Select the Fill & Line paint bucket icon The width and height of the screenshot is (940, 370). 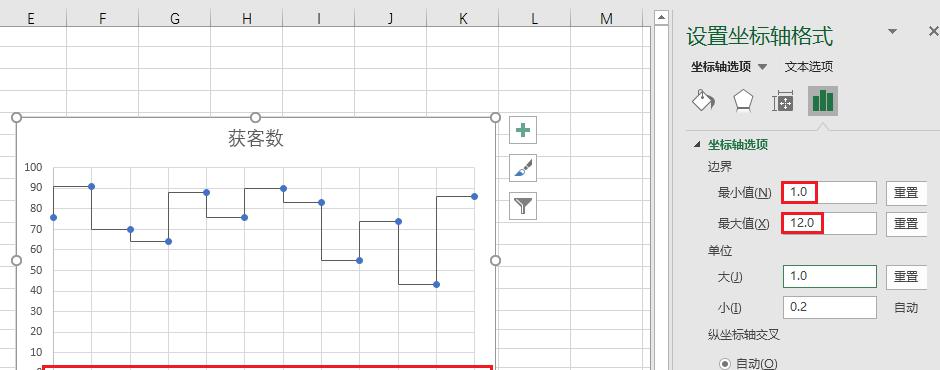click(703, 101)
